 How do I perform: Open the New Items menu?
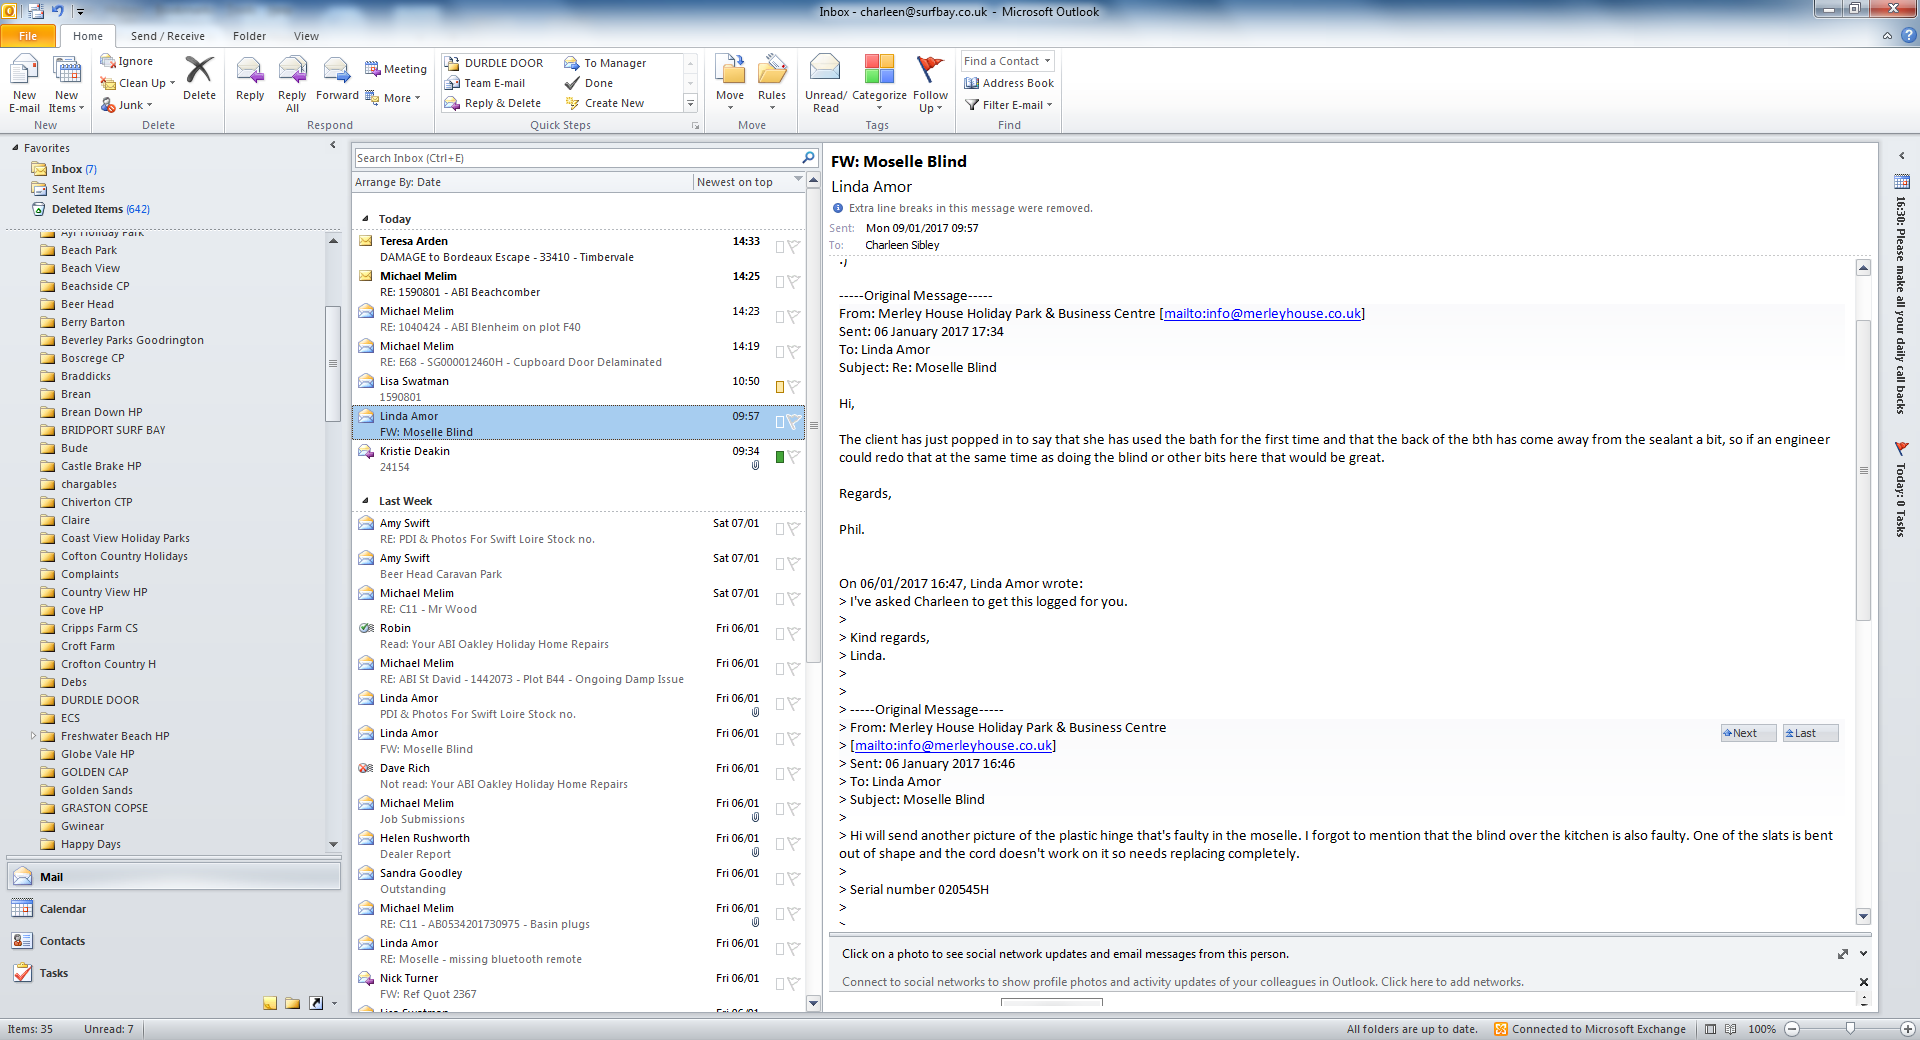67,85
